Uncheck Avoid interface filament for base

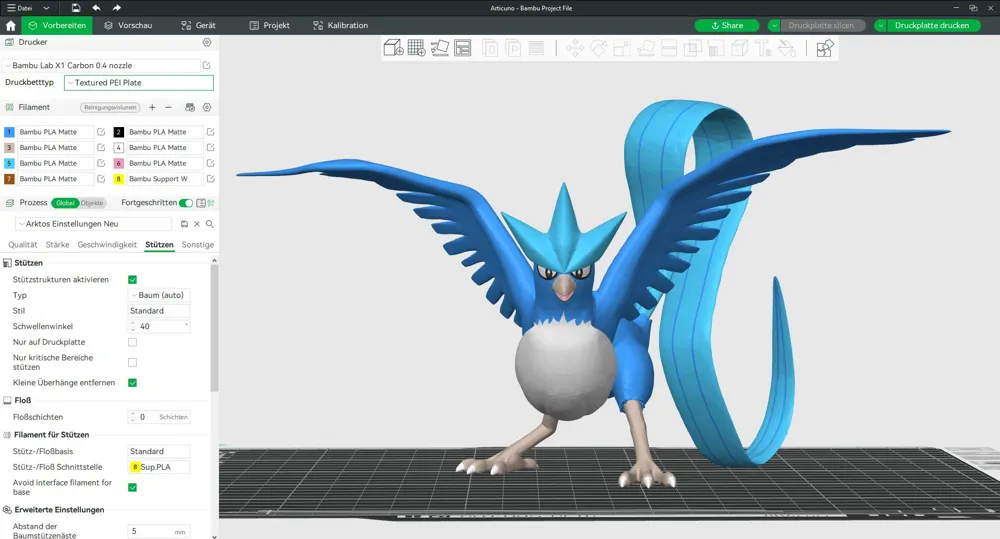[133, 487]
